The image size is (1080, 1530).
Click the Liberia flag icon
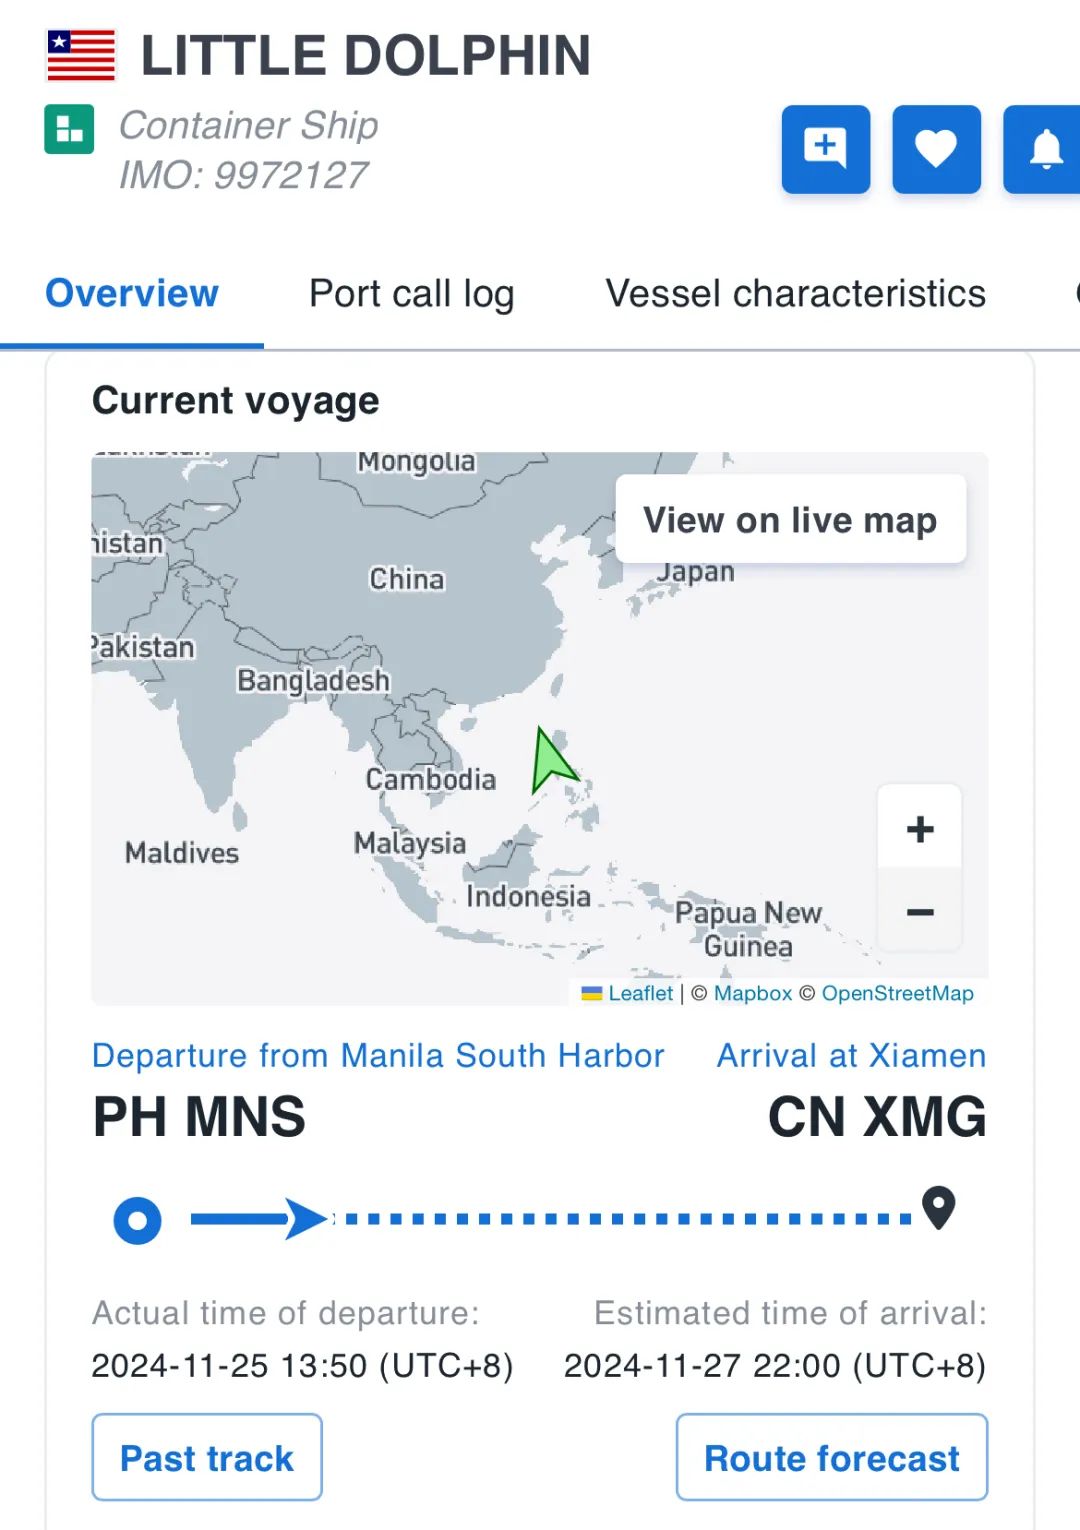click(x=81, y=55)
